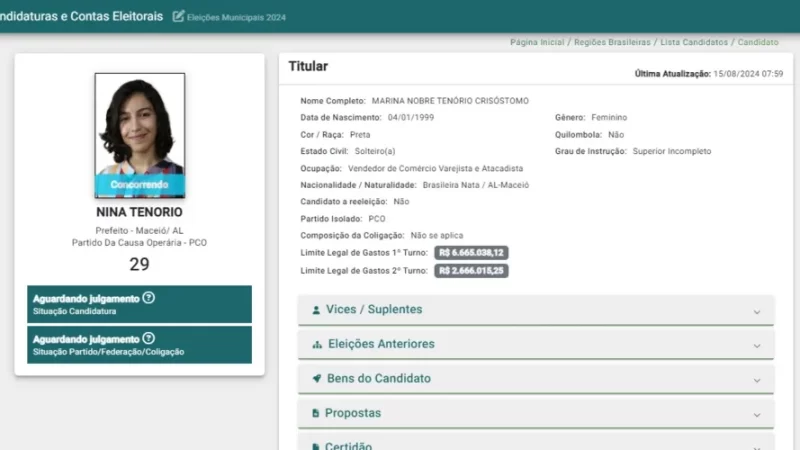Click the Concorrendo badge on the photo

click(139, 185)
